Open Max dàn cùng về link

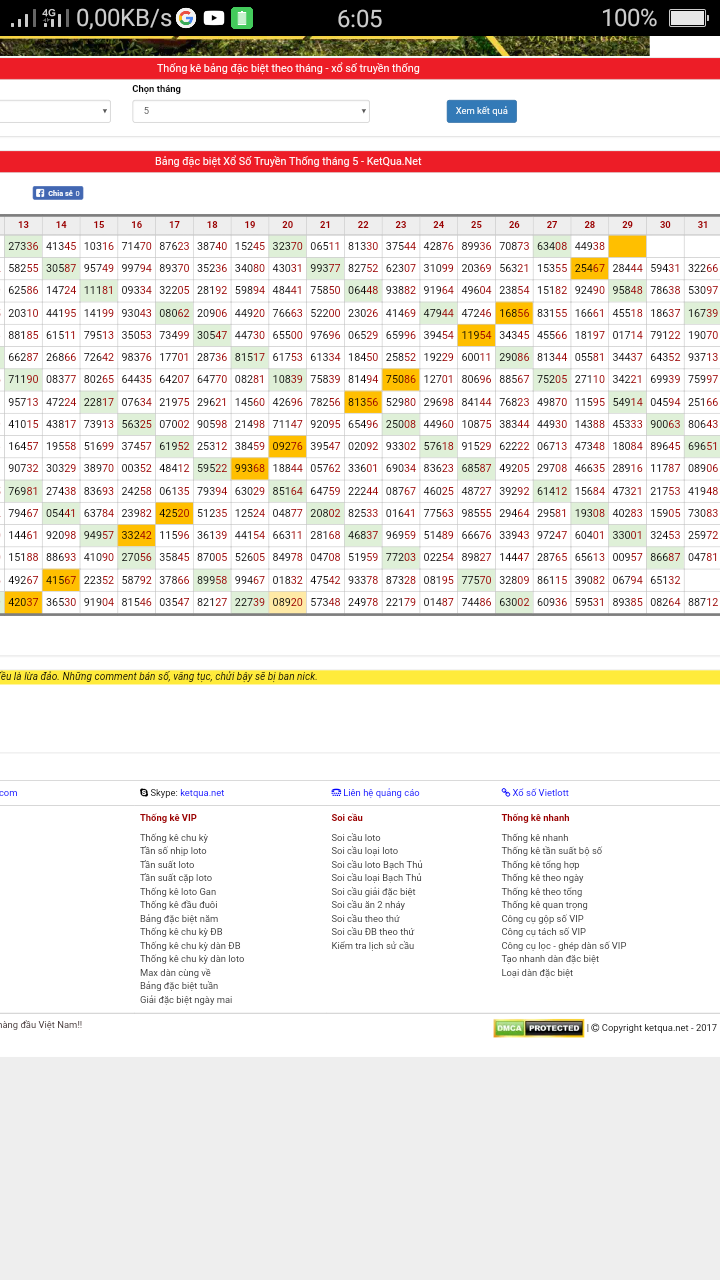coord(175,973)
